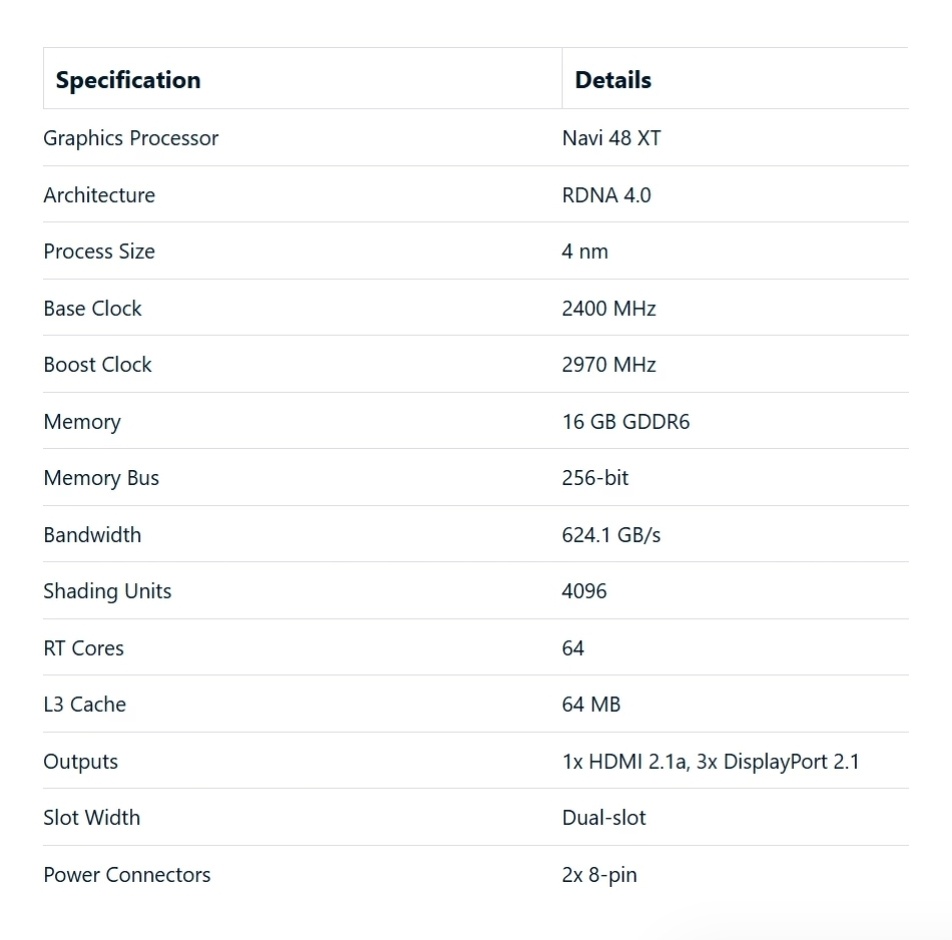Select the 2x 8-pin power connectors value

click(599, 875)
